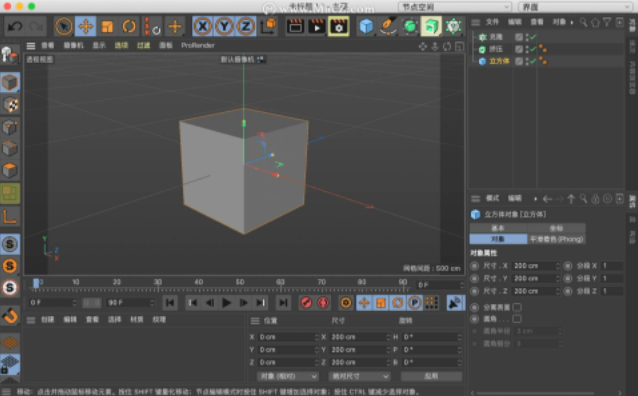Click the filter funnel icon in the Object Manager
The height and width of the screenshot is (396, 638).
coord(607,22)
